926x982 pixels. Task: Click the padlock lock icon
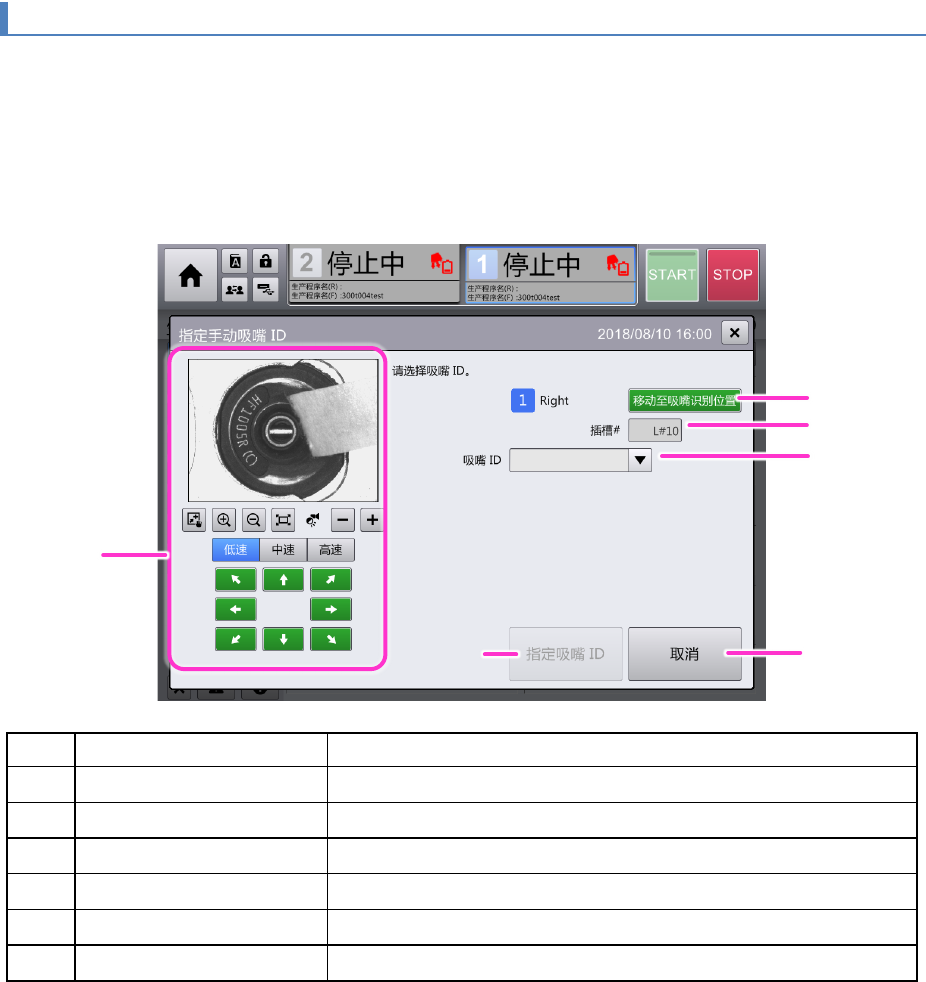(265, 261)
